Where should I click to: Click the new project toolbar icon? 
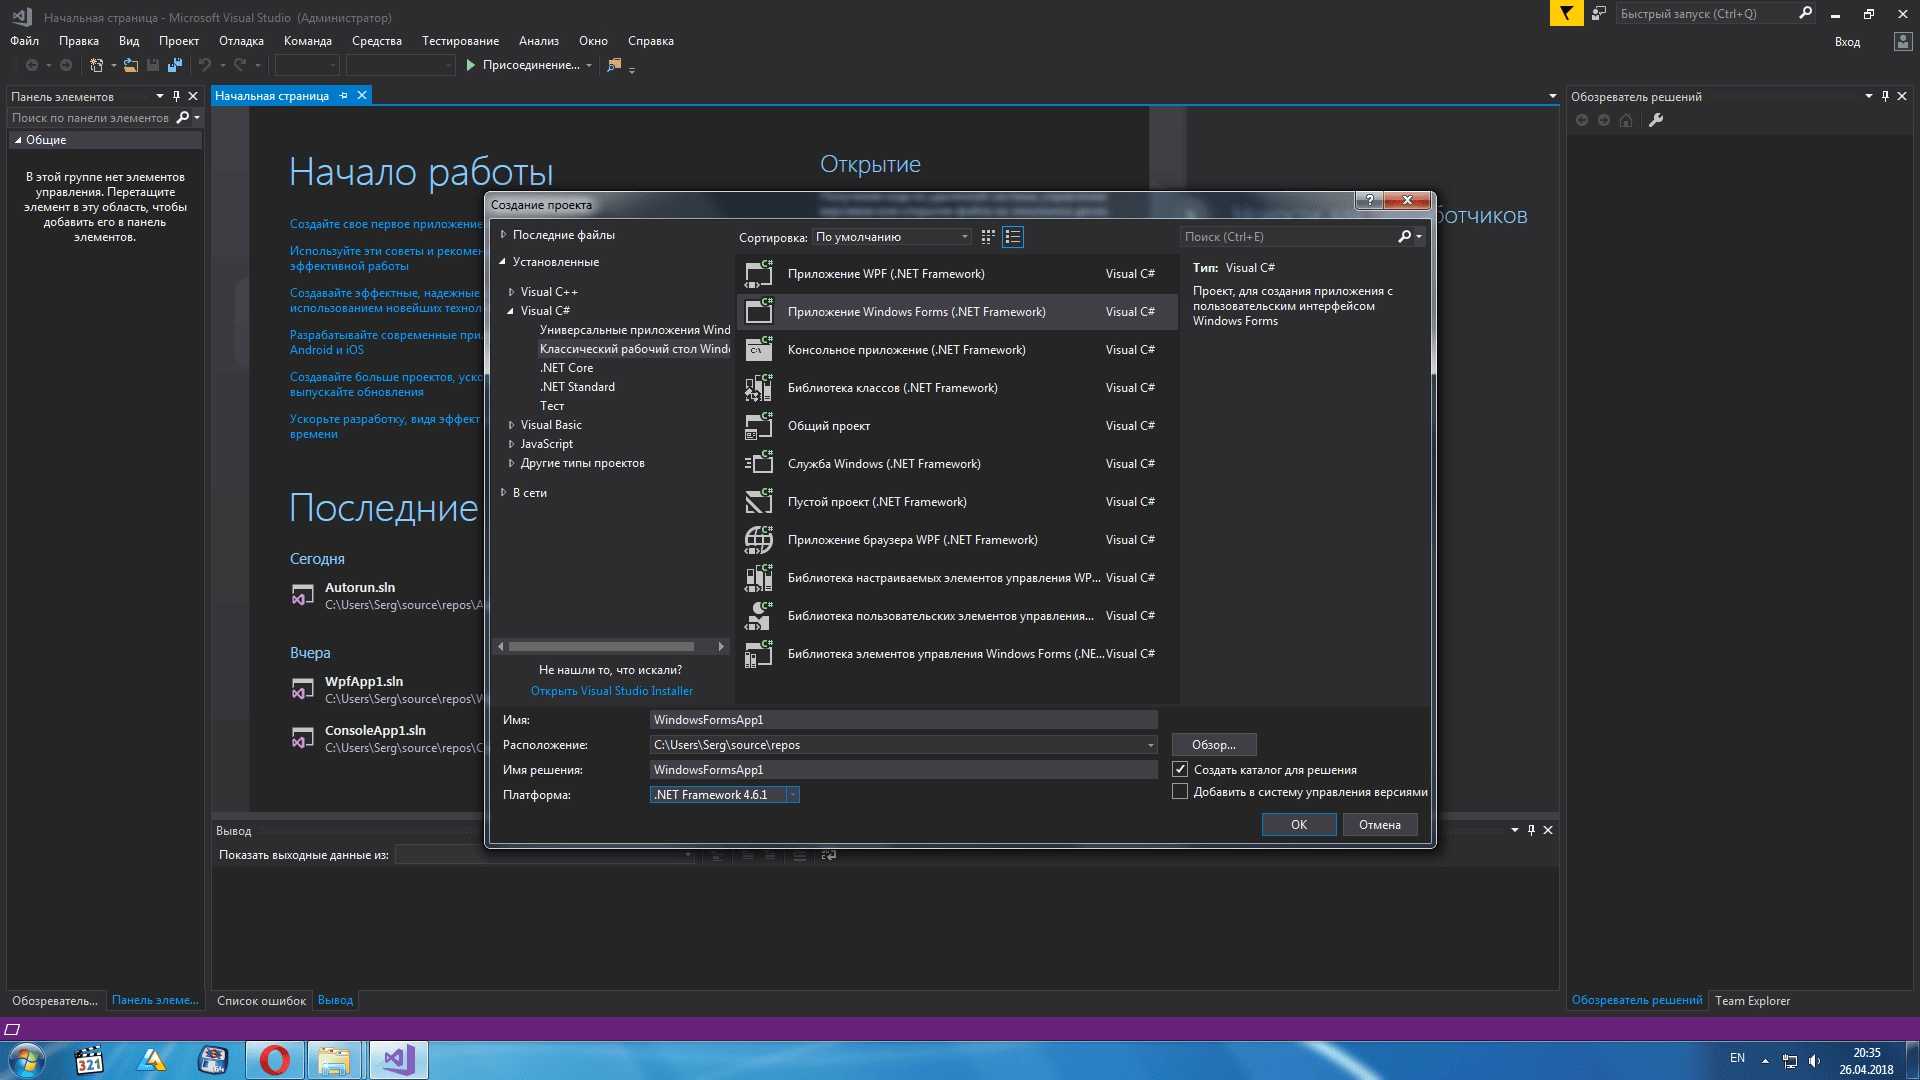[x=97, y=65]
